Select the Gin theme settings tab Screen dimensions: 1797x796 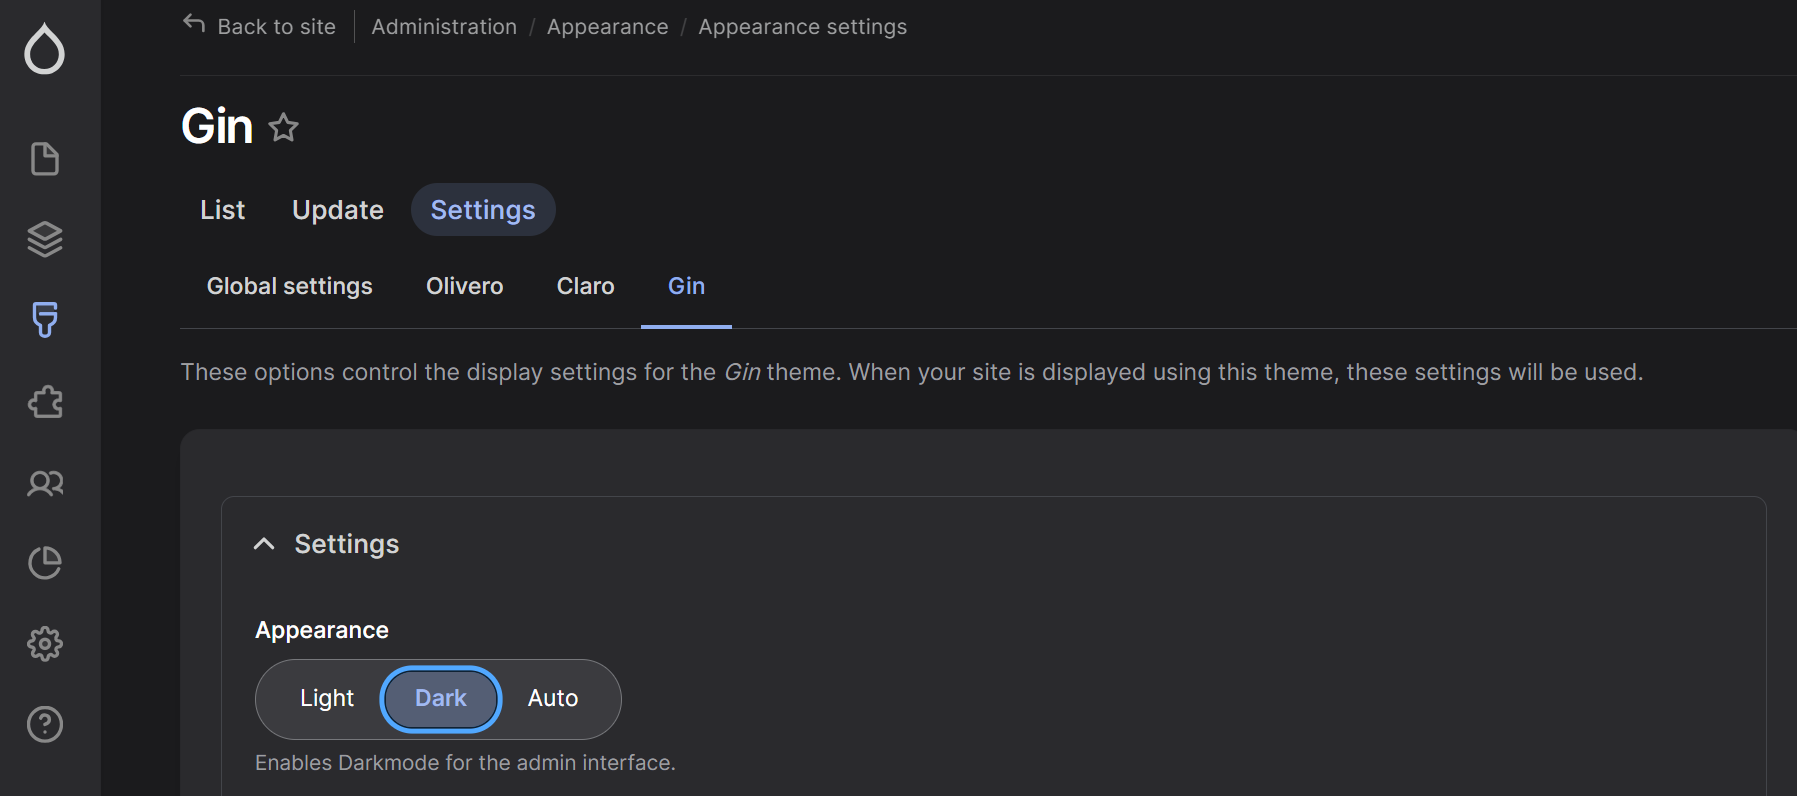coord(687,286)
